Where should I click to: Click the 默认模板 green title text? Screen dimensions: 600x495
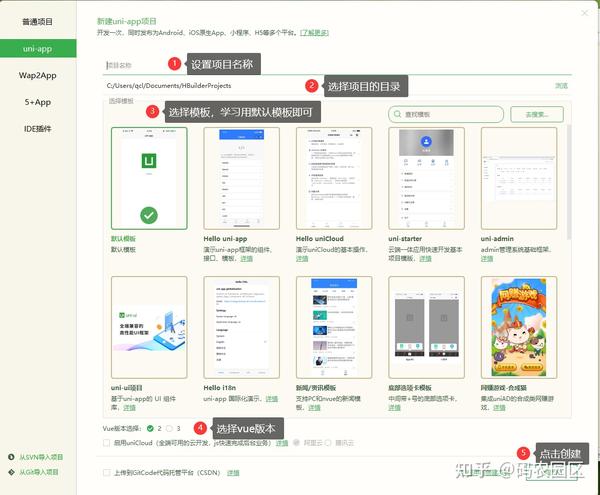(x=123, y=239)
